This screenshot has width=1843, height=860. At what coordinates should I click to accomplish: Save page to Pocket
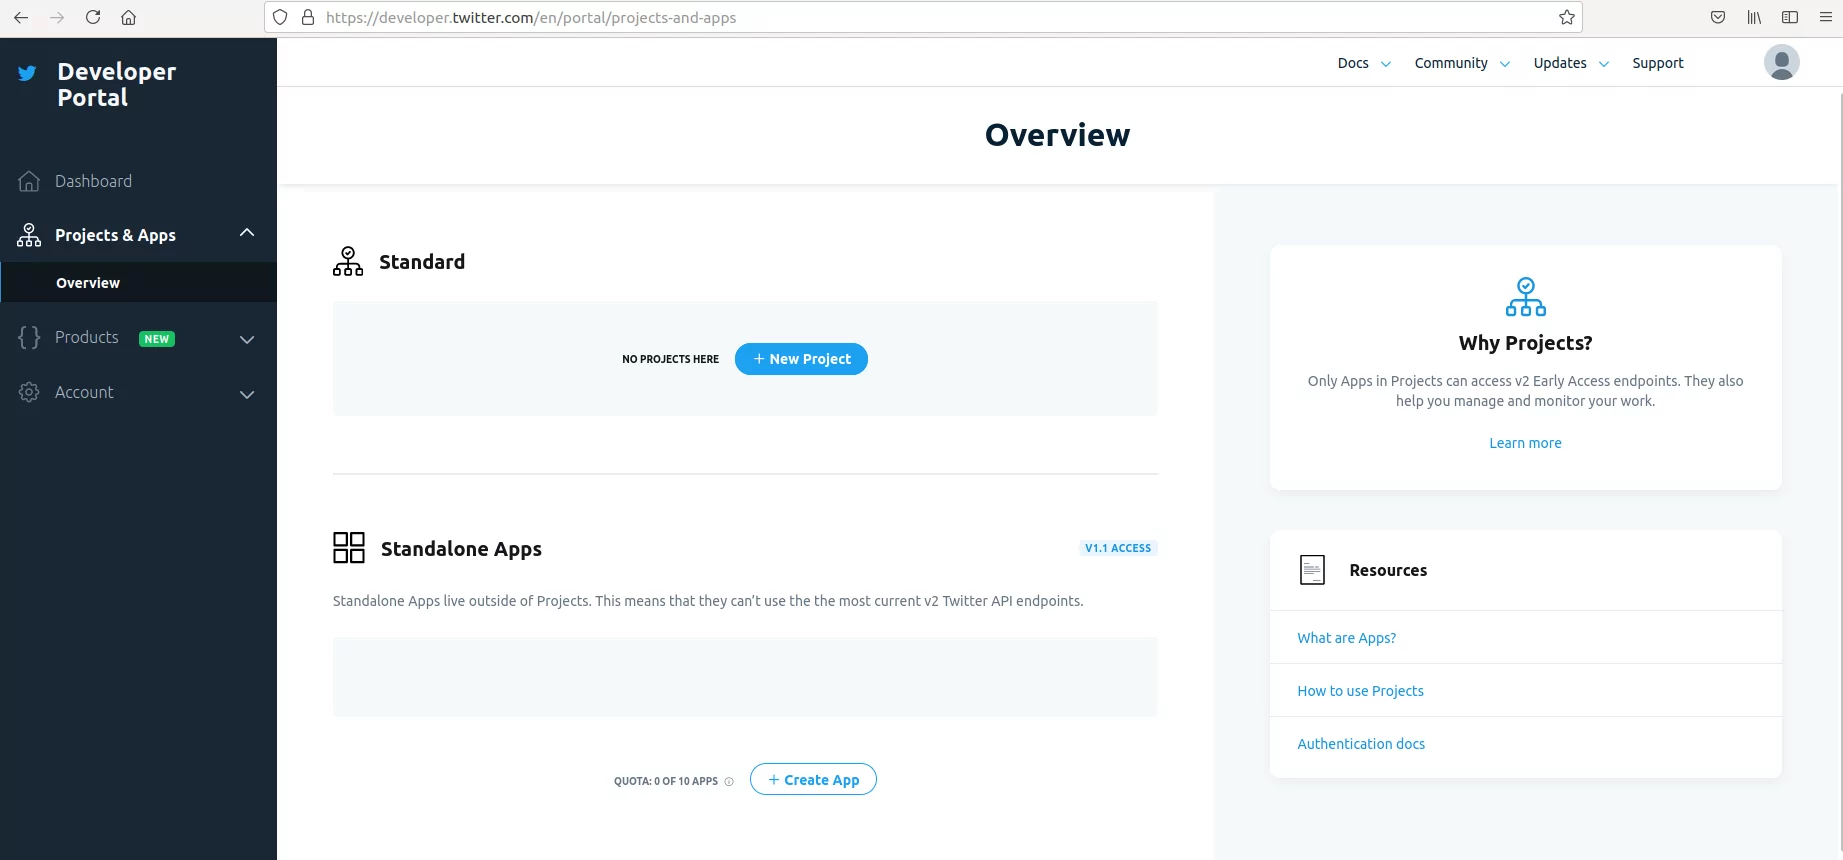pos(1718,17)
